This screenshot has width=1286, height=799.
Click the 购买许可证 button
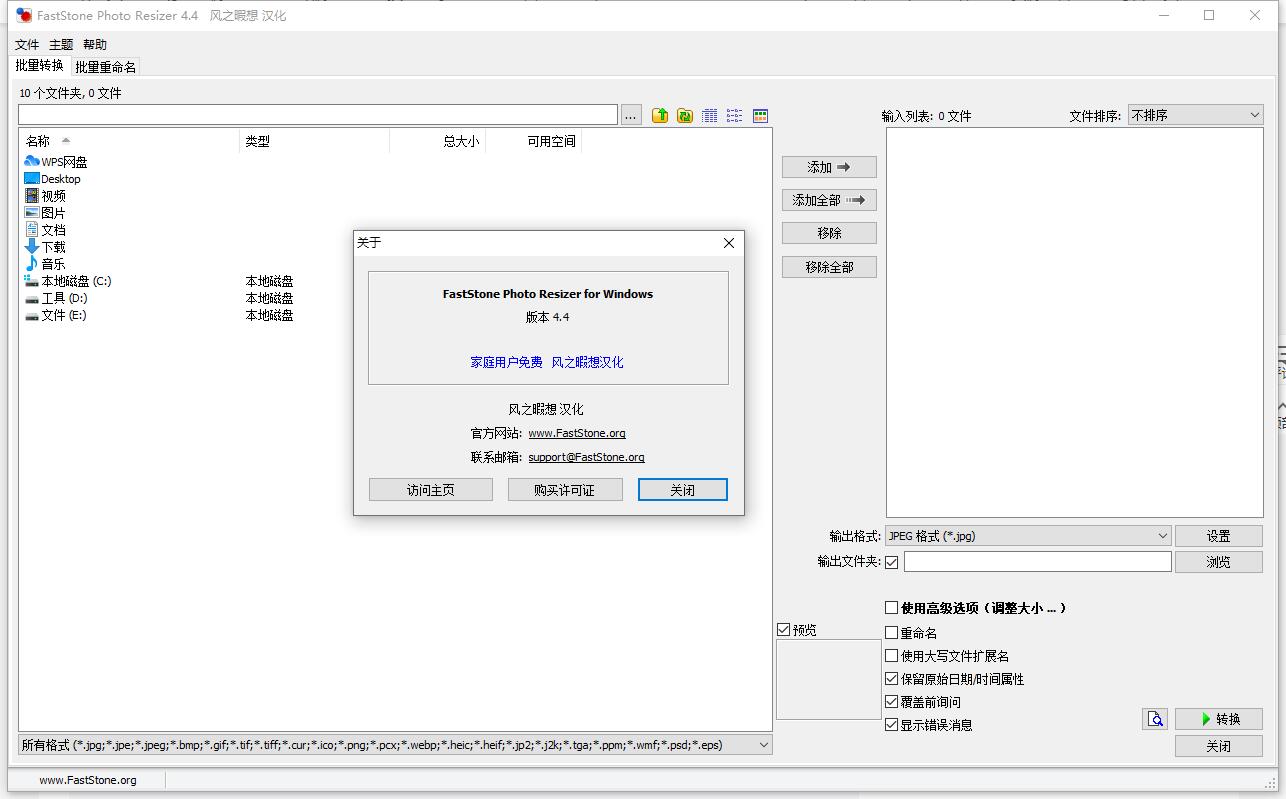565,489
